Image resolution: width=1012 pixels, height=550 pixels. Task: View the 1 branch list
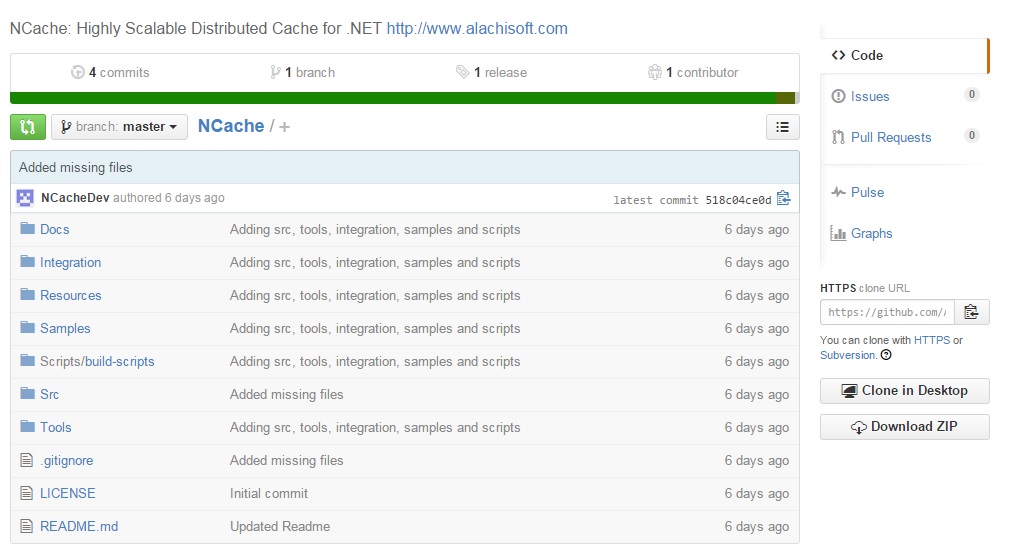[303, 72]
